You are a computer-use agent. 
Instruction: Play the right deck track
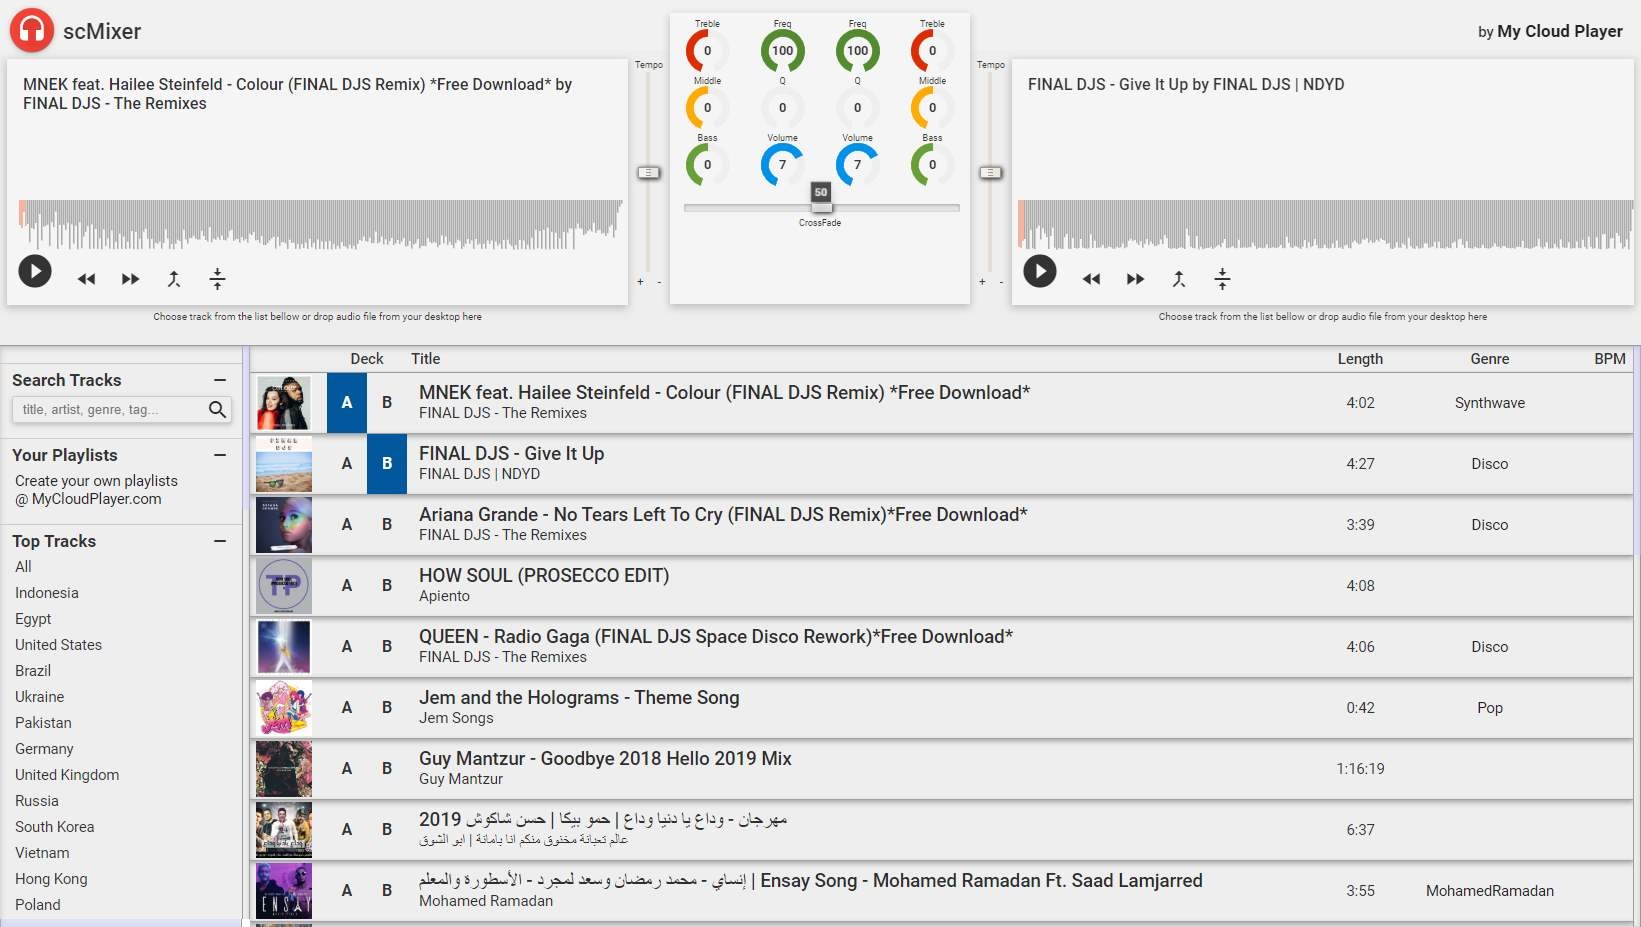(1040, 271)
